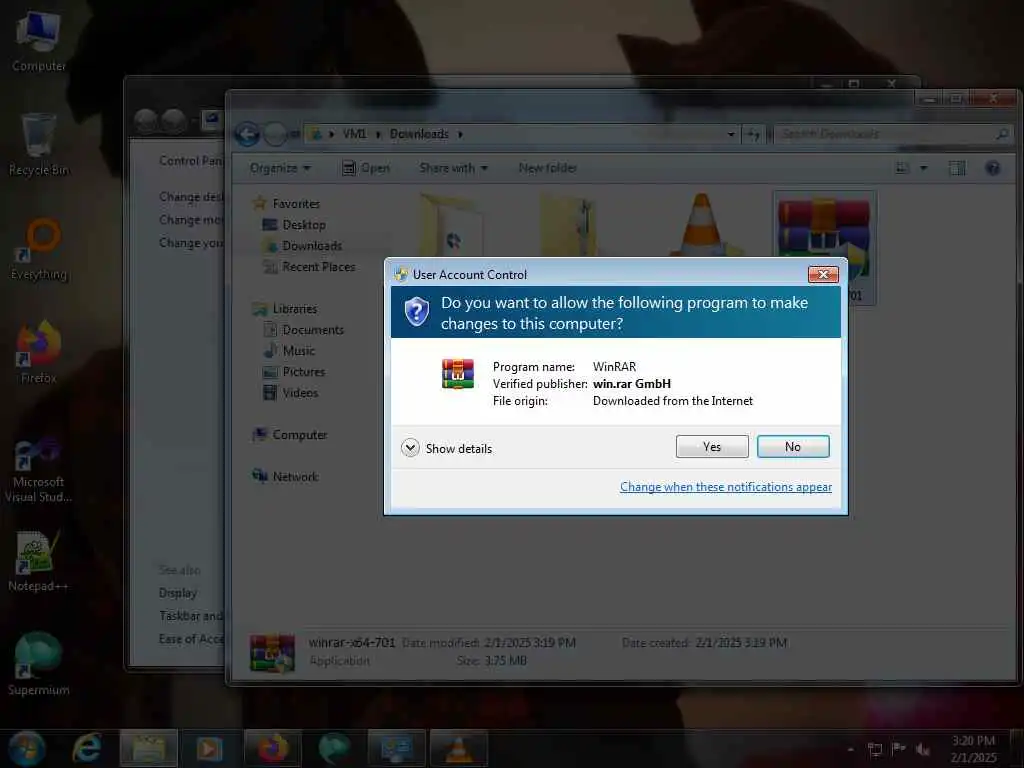
Task: Select Pictures library in navigation pane
Action: click(x=294, y=372)
